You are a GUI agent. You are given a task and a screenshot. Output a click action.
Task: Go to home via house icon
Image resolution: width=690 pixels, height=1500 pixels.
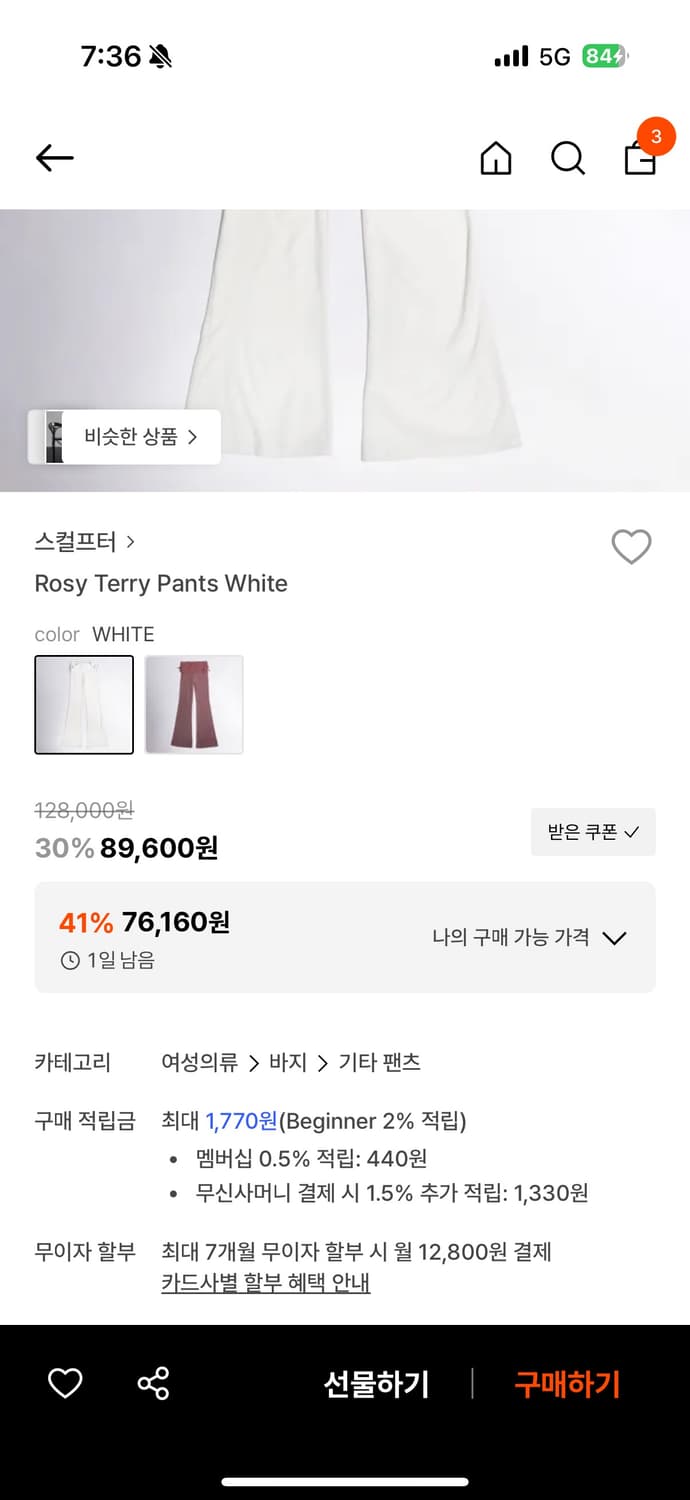[496, 158]
